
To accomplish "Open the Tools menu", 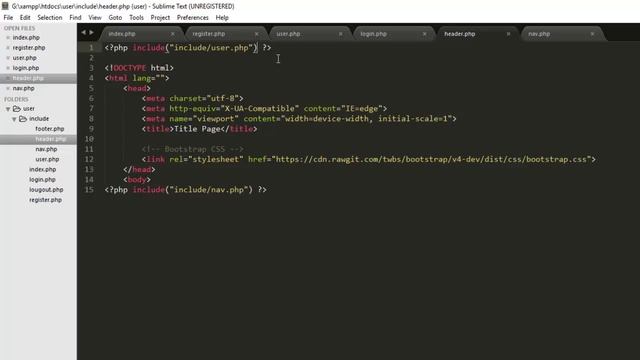I will [136, 18].
